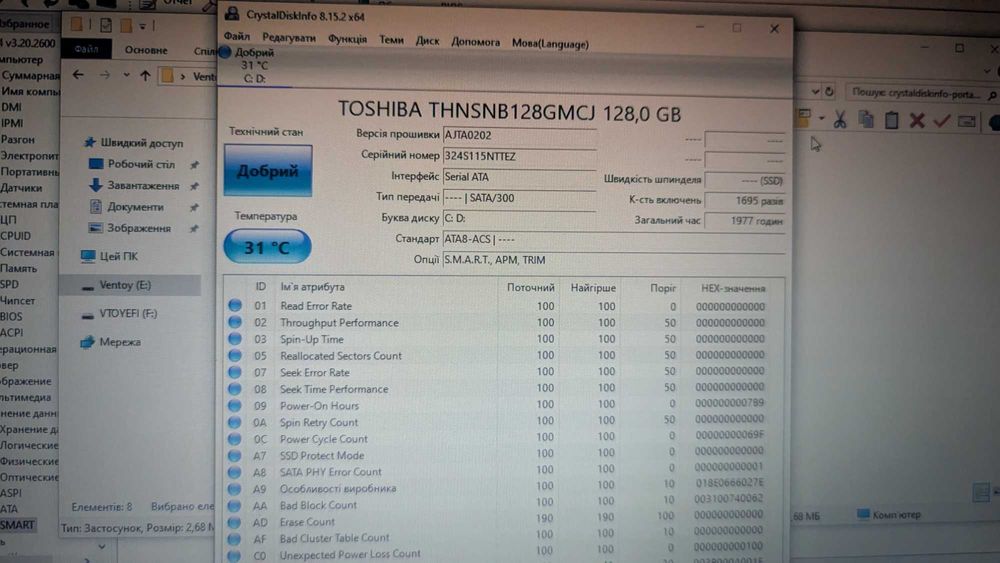Open the Теми menu
This screenshot has height=563, width=1000.
tap(391, 40)
